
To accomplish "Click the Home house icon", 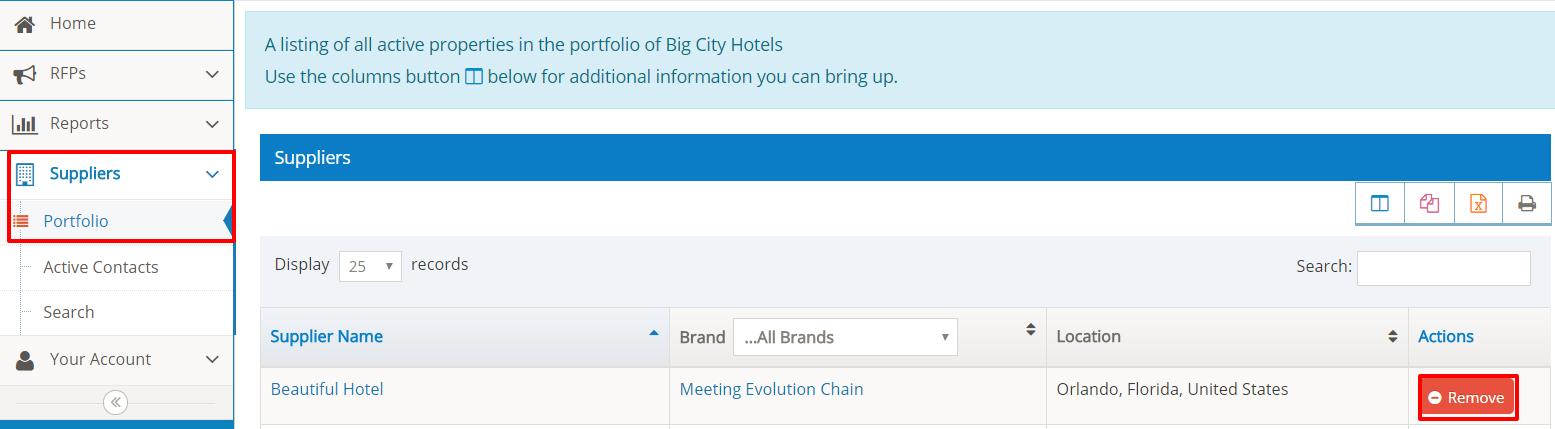I will tap(25, 23).
